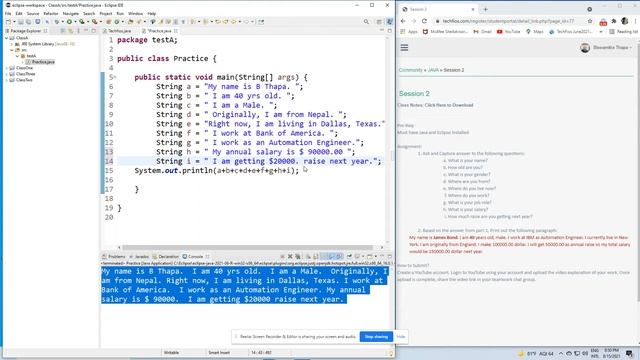
Task: Open the Window menu in Eclipse
Action: (136, 13)
